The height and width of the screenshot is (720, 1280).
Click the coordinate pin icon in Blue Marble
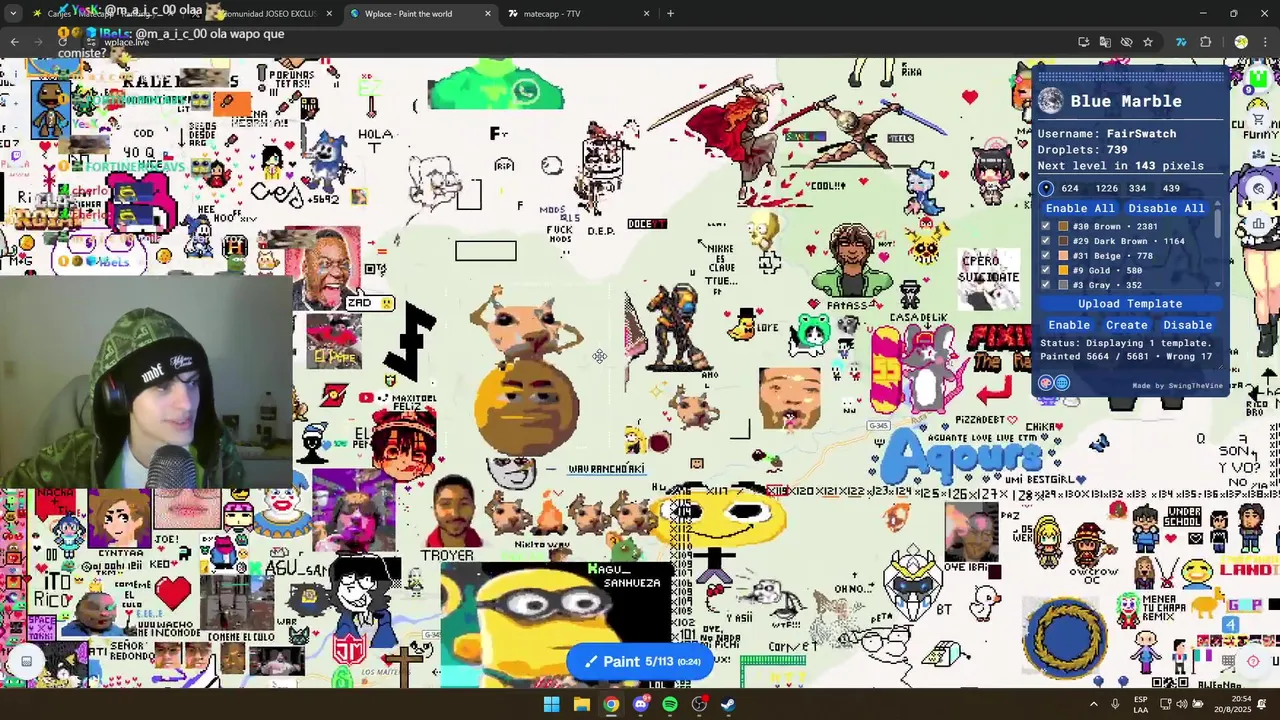(x=1046, y=188)
